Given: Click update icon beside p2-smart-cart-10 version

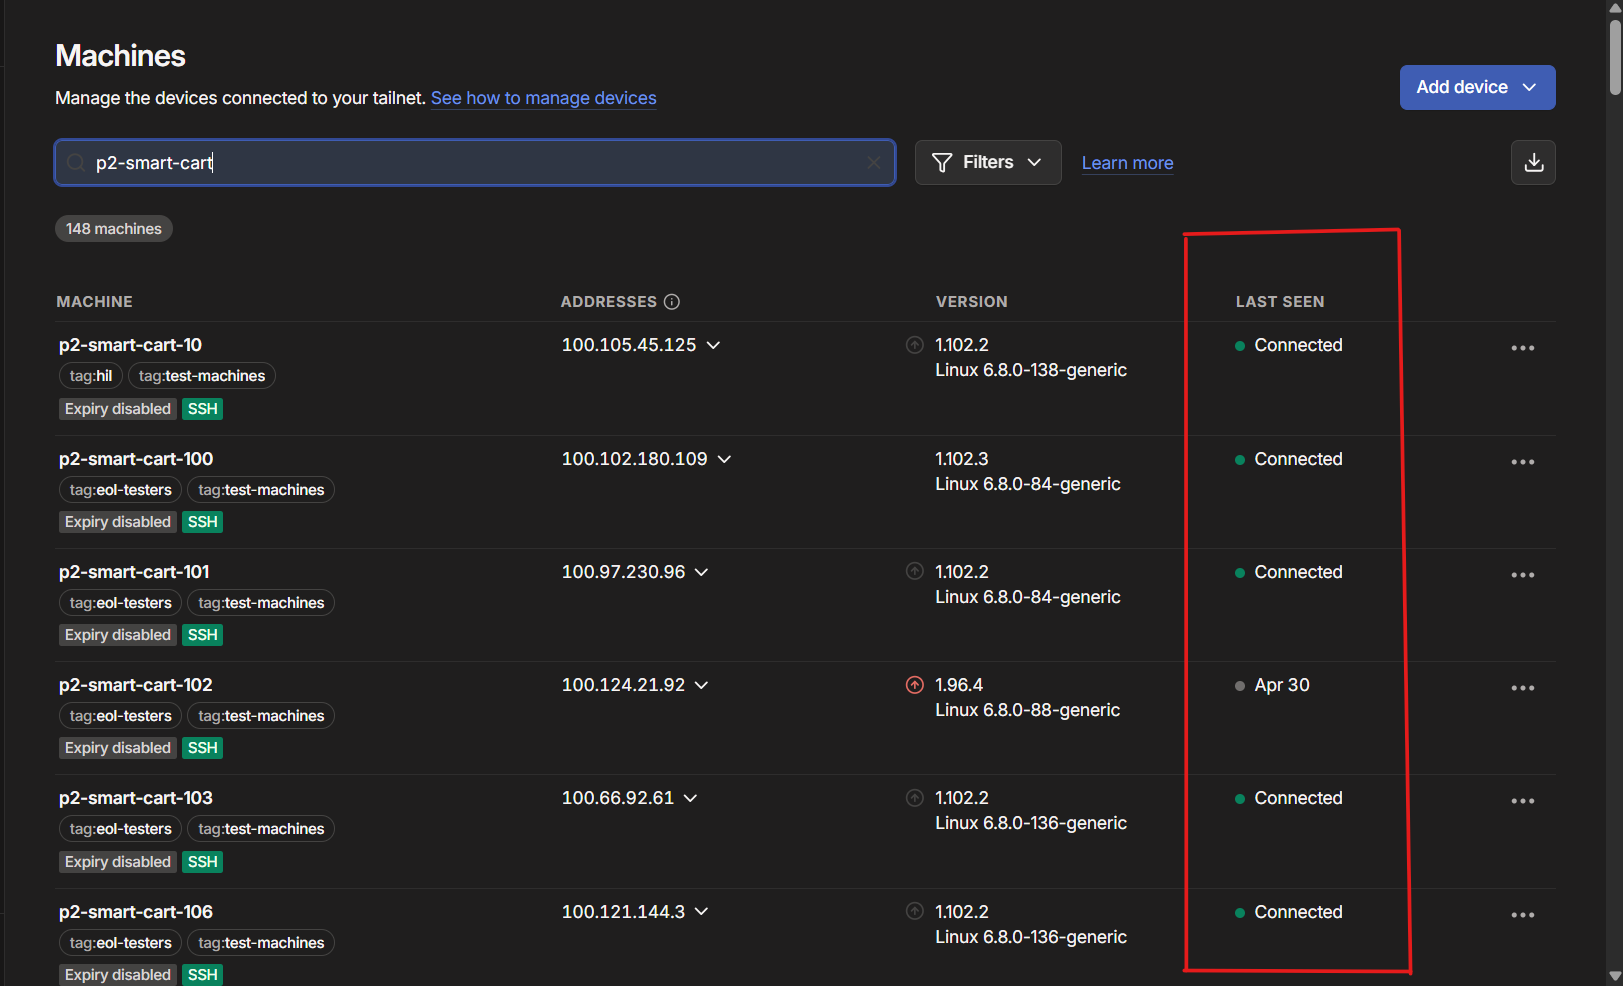Looking at the screenshot, I should pyautogui.click(x=914, y=345).
